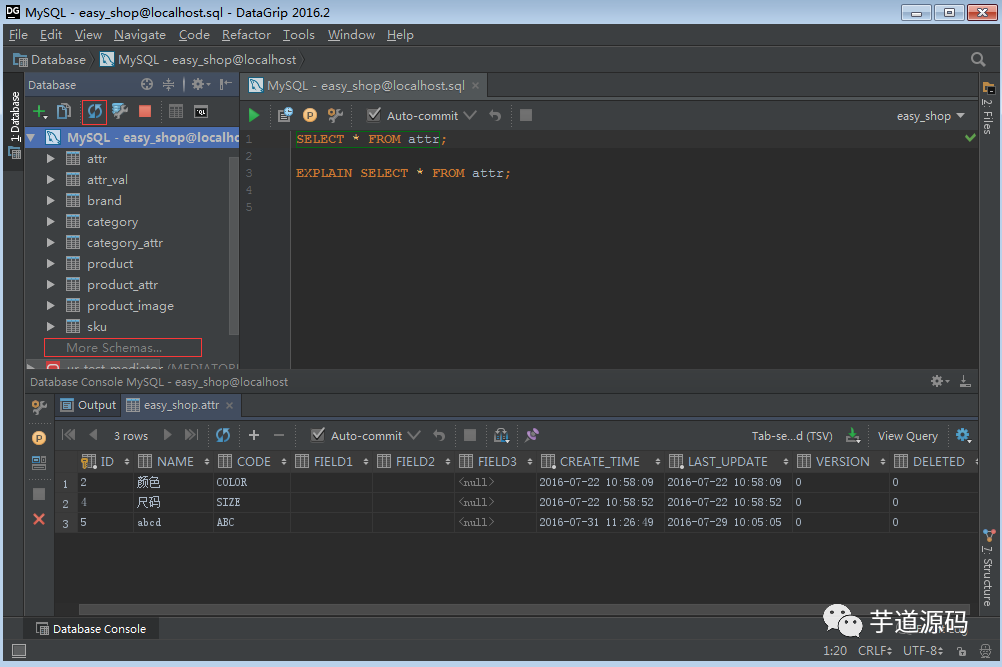Screen dimensions: 1002x667
Task: Open the File menu
Action: coord(18,34)
